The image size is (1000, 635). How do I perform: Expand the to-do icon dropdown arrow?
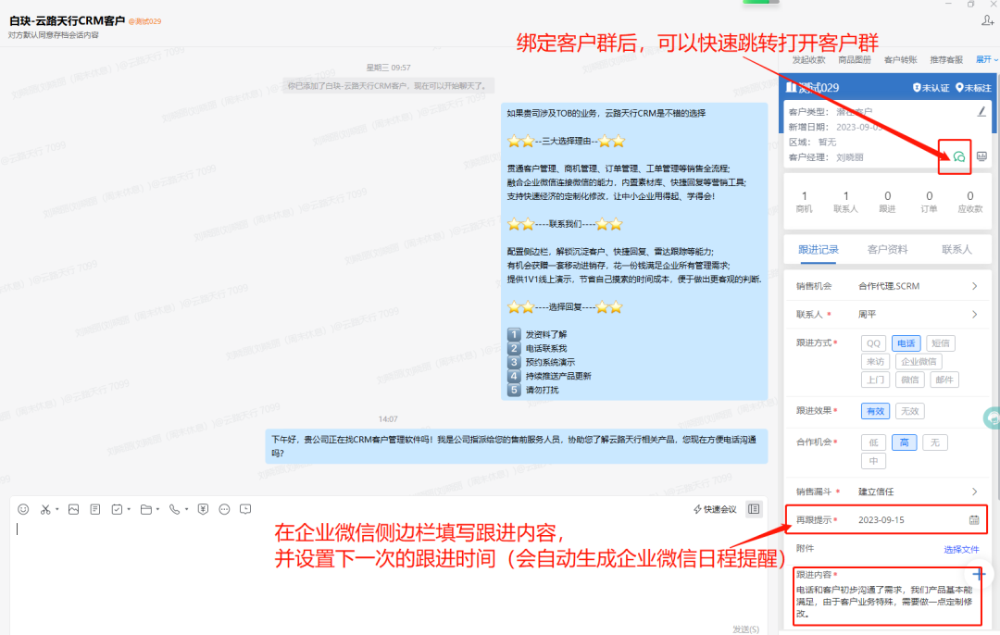(x=129, y=509)
